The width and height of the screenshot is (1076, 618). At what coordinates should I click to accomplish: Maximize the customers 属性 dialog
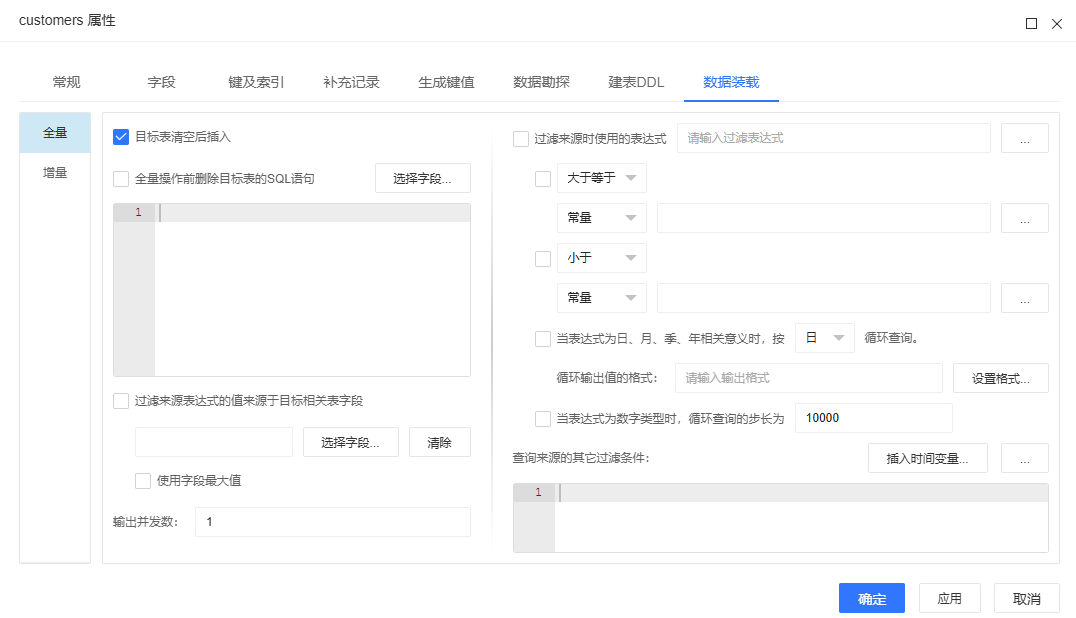coord(1031,23)
